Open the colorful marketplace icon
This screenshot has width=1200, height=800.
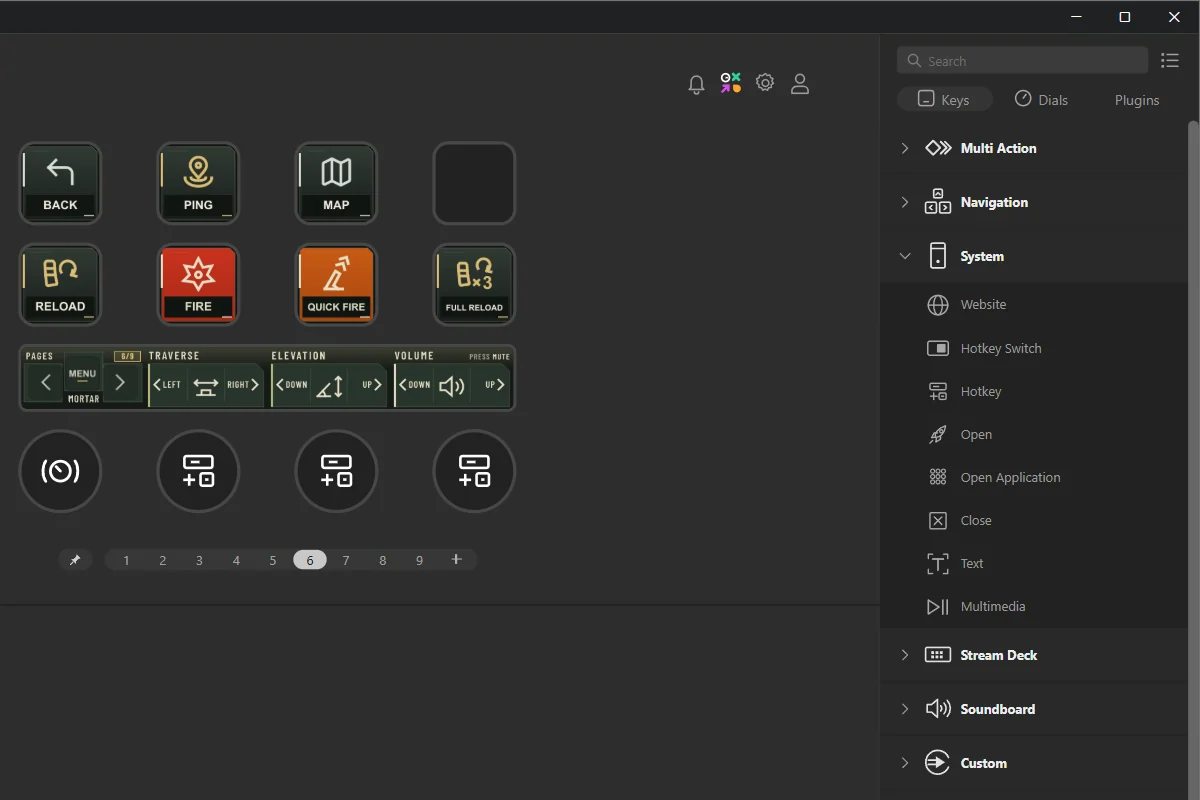tap(731, 83)
